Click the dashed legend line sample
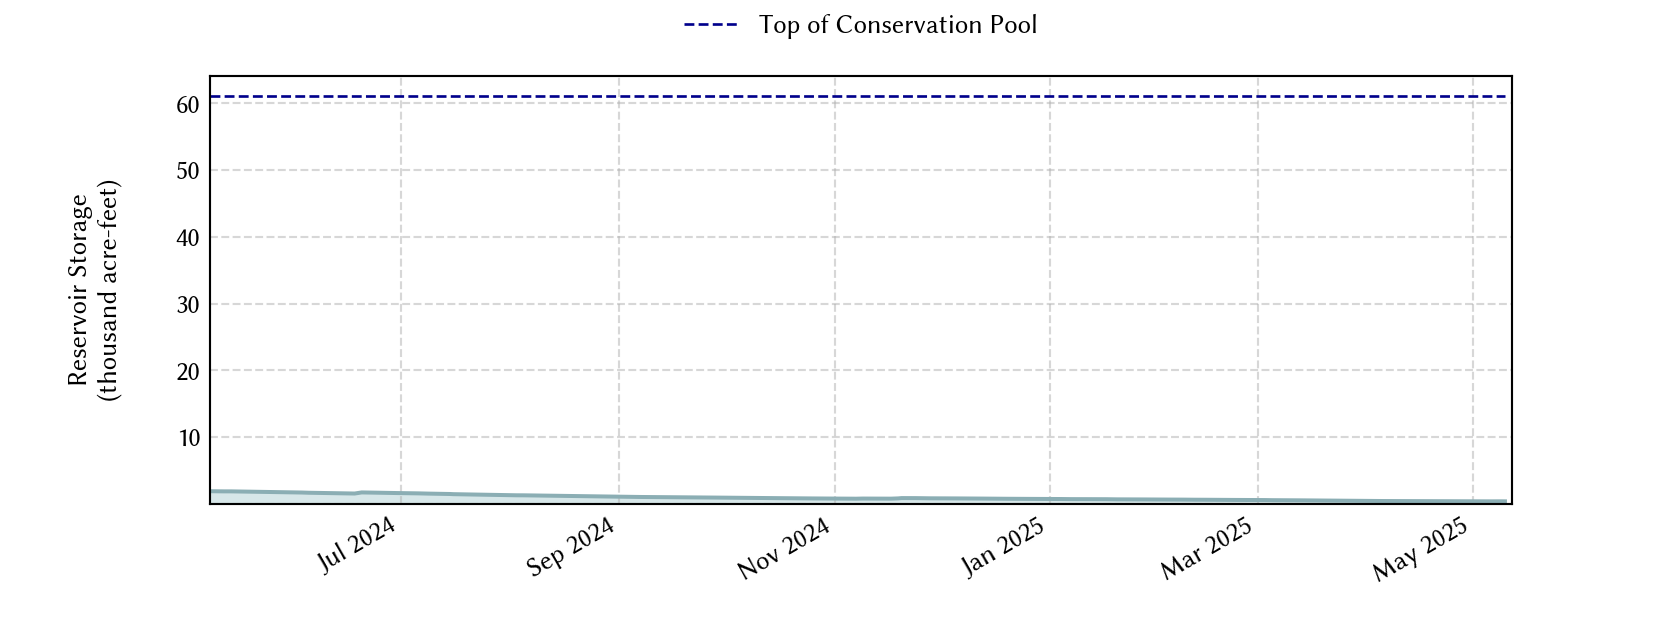 point(710,25)
